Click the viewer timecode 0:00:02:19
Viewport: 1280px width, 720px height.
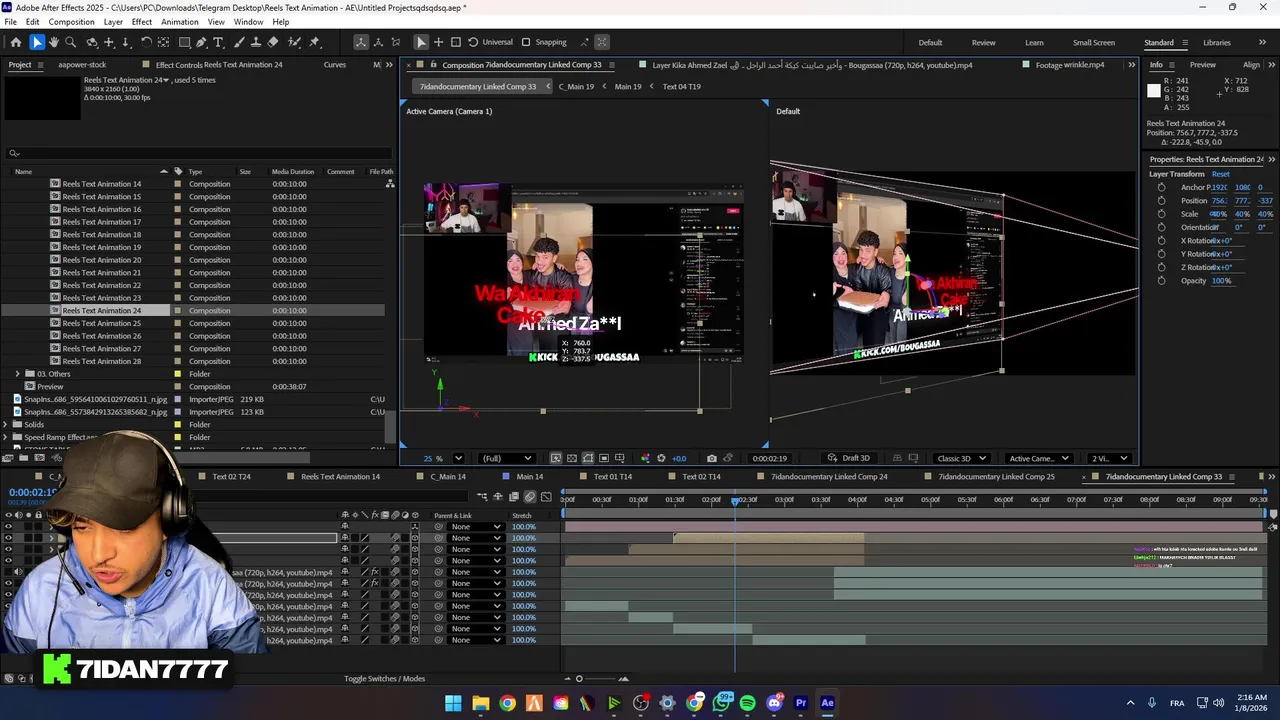769,458
